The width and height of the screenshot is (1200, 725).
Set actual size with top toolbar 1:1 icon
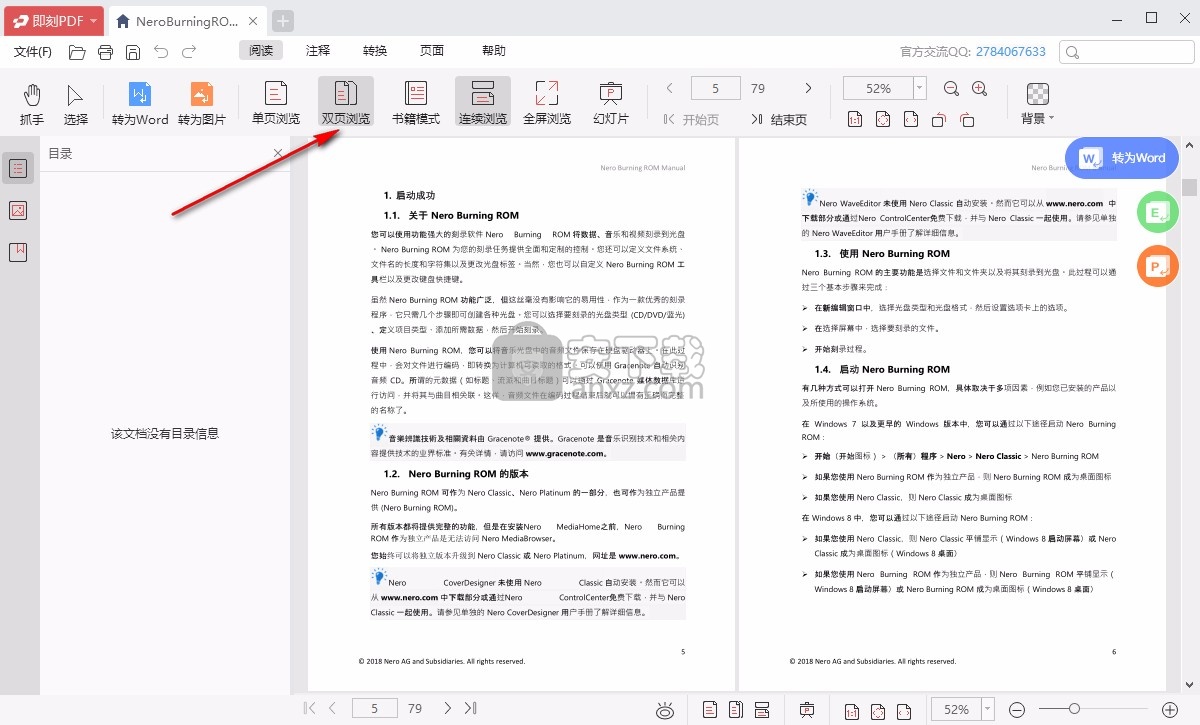(855, 120)
